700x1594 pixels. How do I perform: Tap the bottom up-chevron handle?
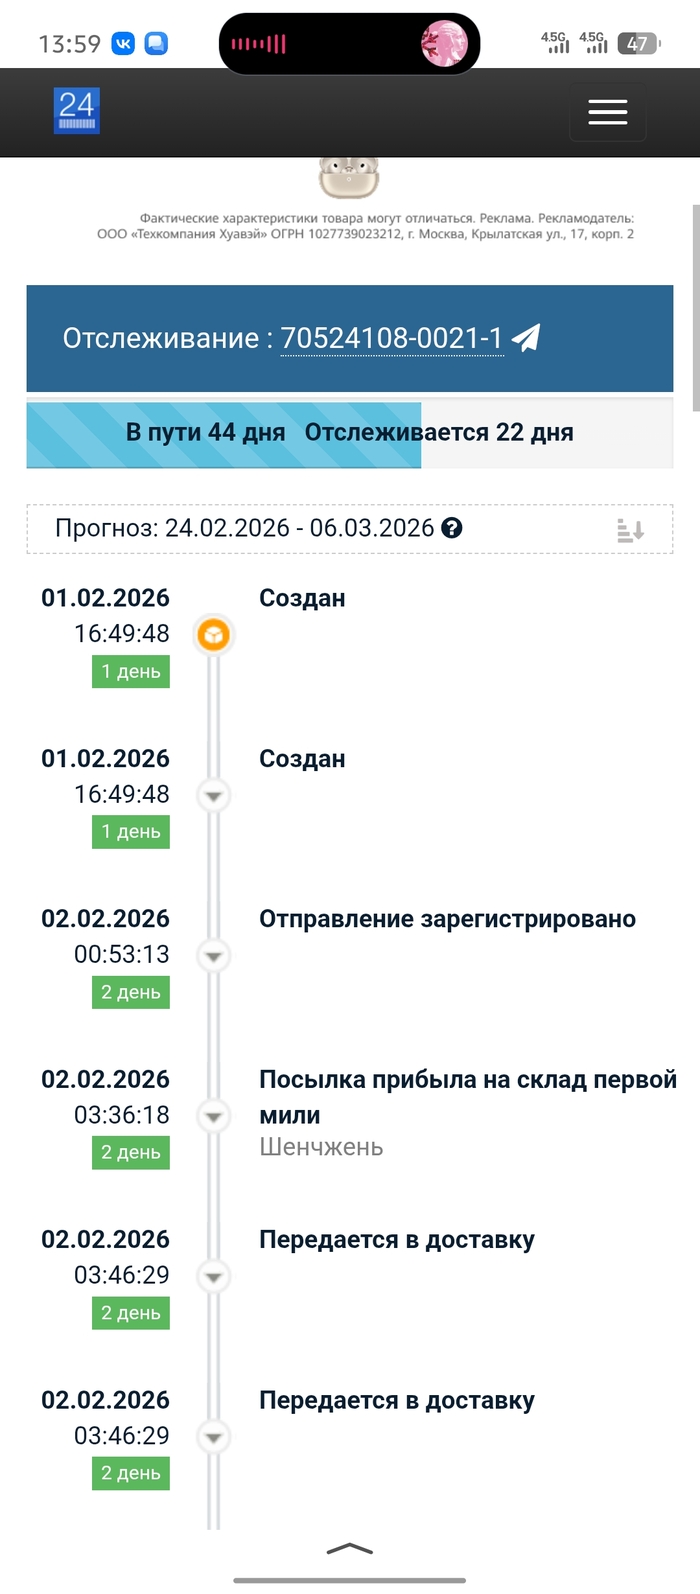350,1549
